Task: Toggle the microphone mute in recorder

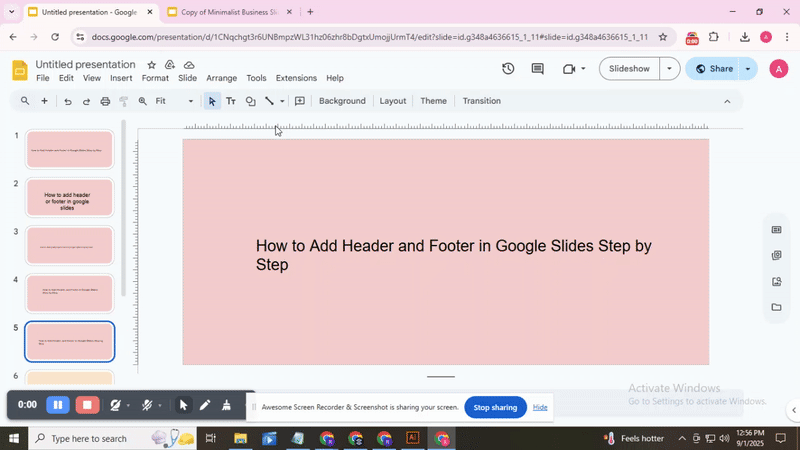Action: [147, 405]
